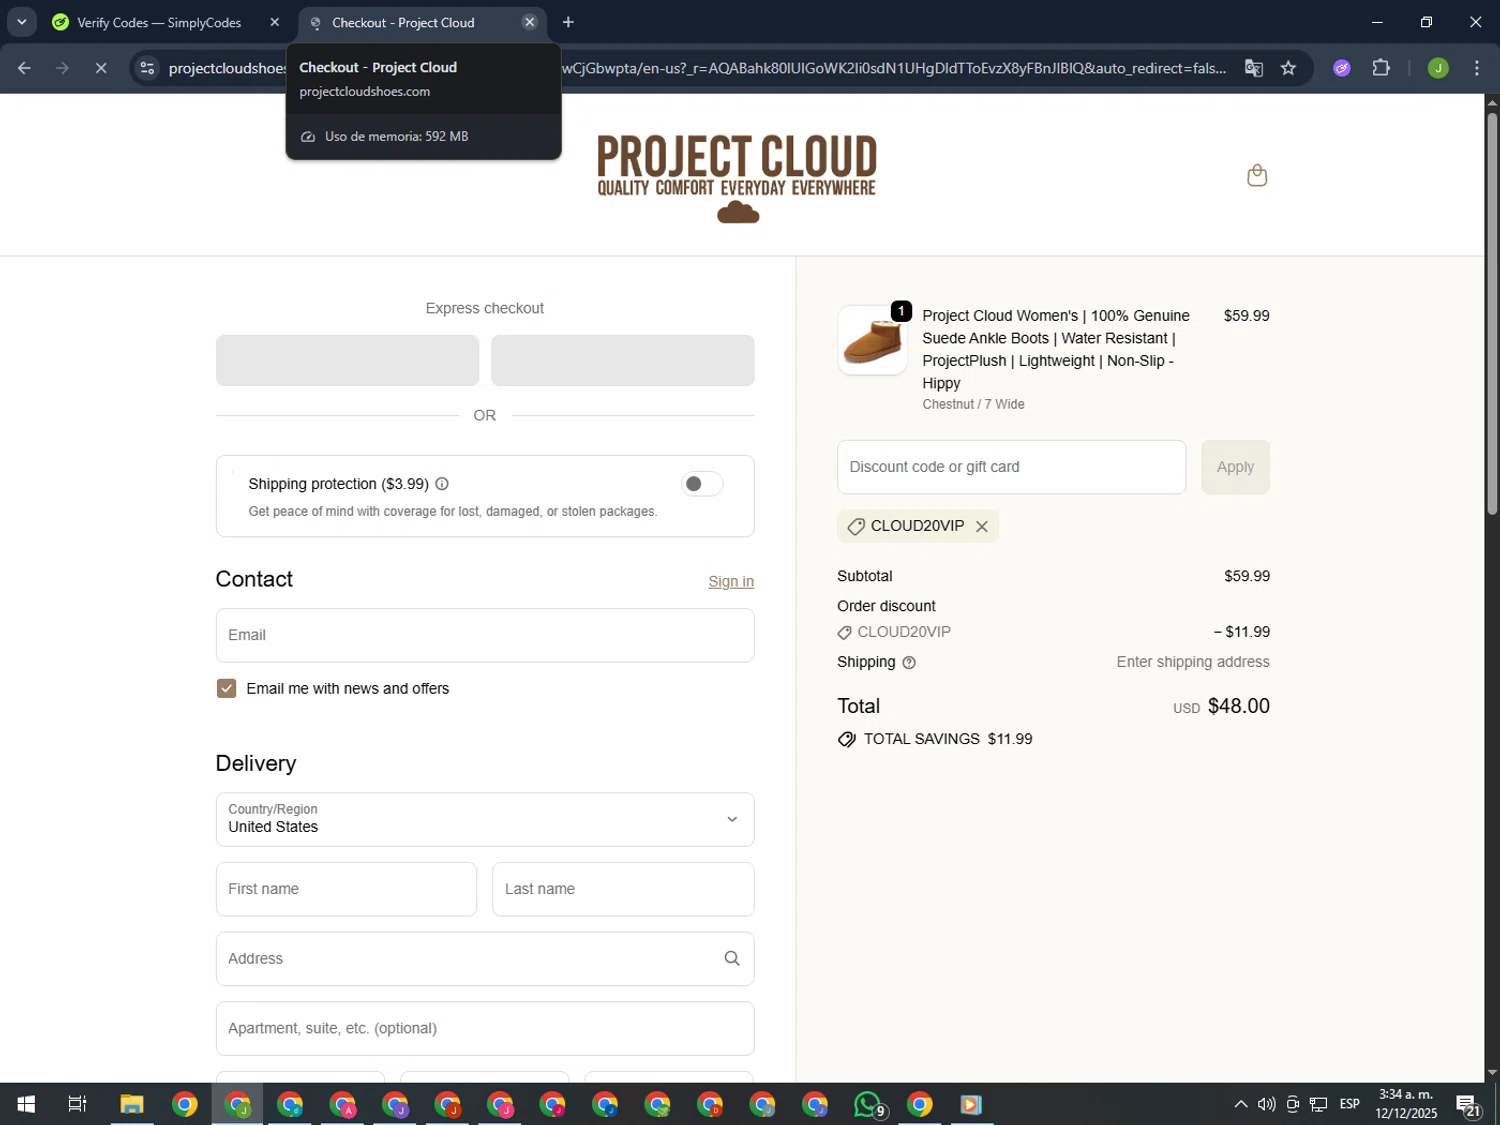The height and width of the screenshot is (1125, 1500).
Task: Uncheck Email me with news and offers
Action: [x=227, y=688]
